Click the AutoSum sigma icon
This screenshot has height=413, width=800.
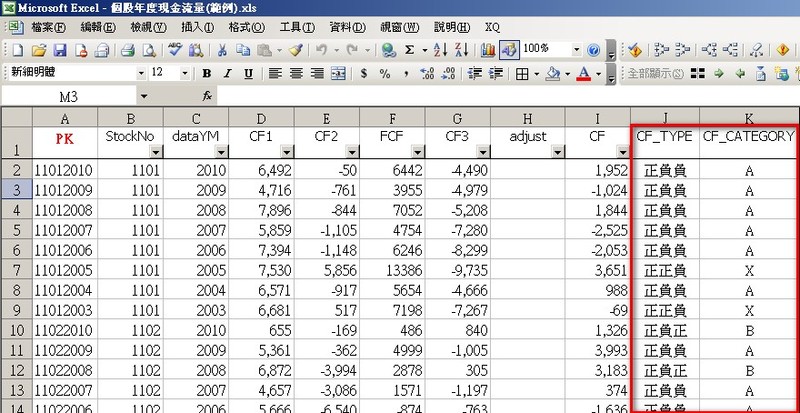pyautogui.click(x=409, y=50)
